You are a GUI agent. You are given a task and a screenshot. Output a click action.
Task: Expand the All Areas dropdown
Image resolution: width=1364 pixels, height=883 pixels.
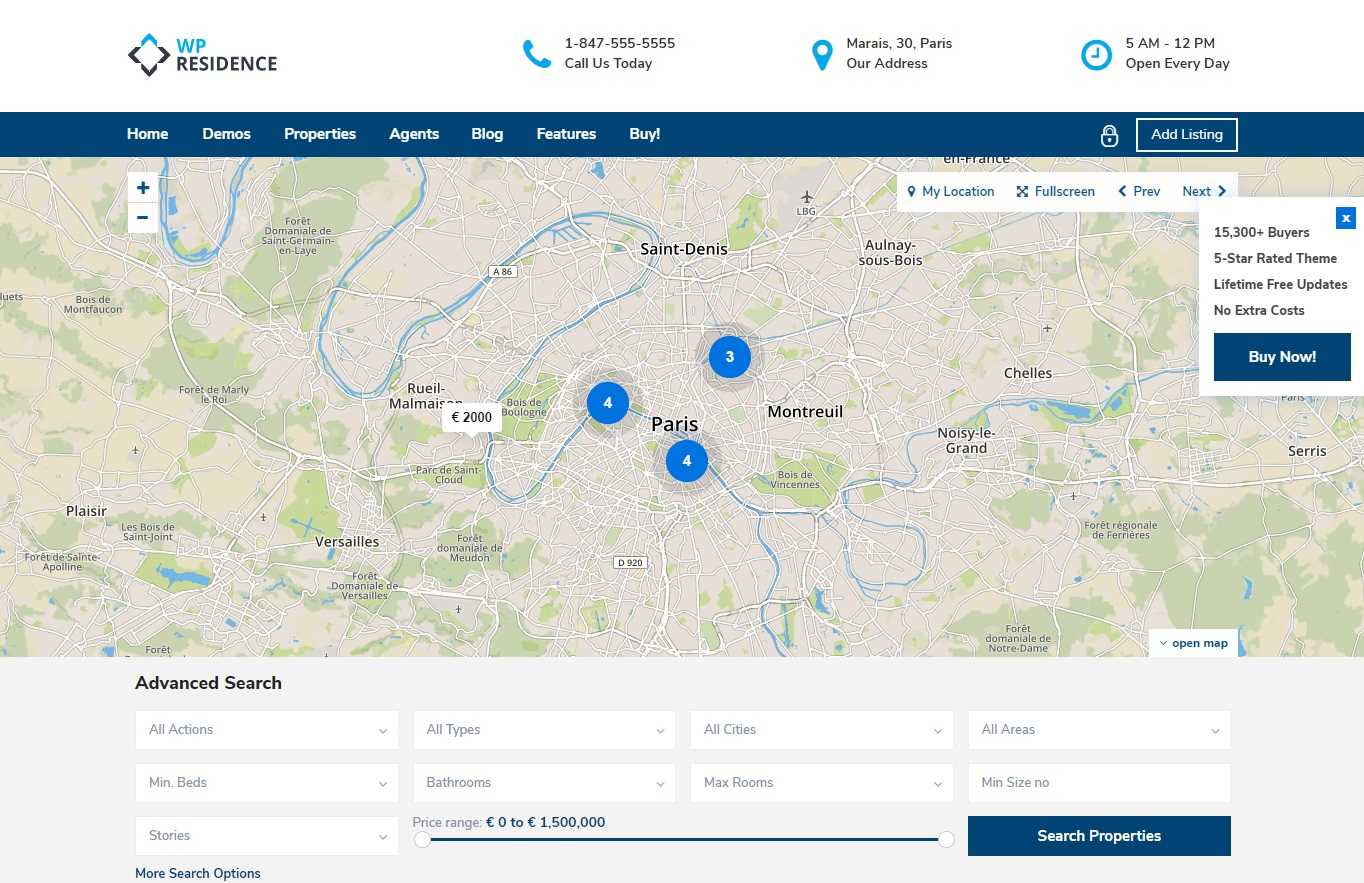click(1099, 730)
